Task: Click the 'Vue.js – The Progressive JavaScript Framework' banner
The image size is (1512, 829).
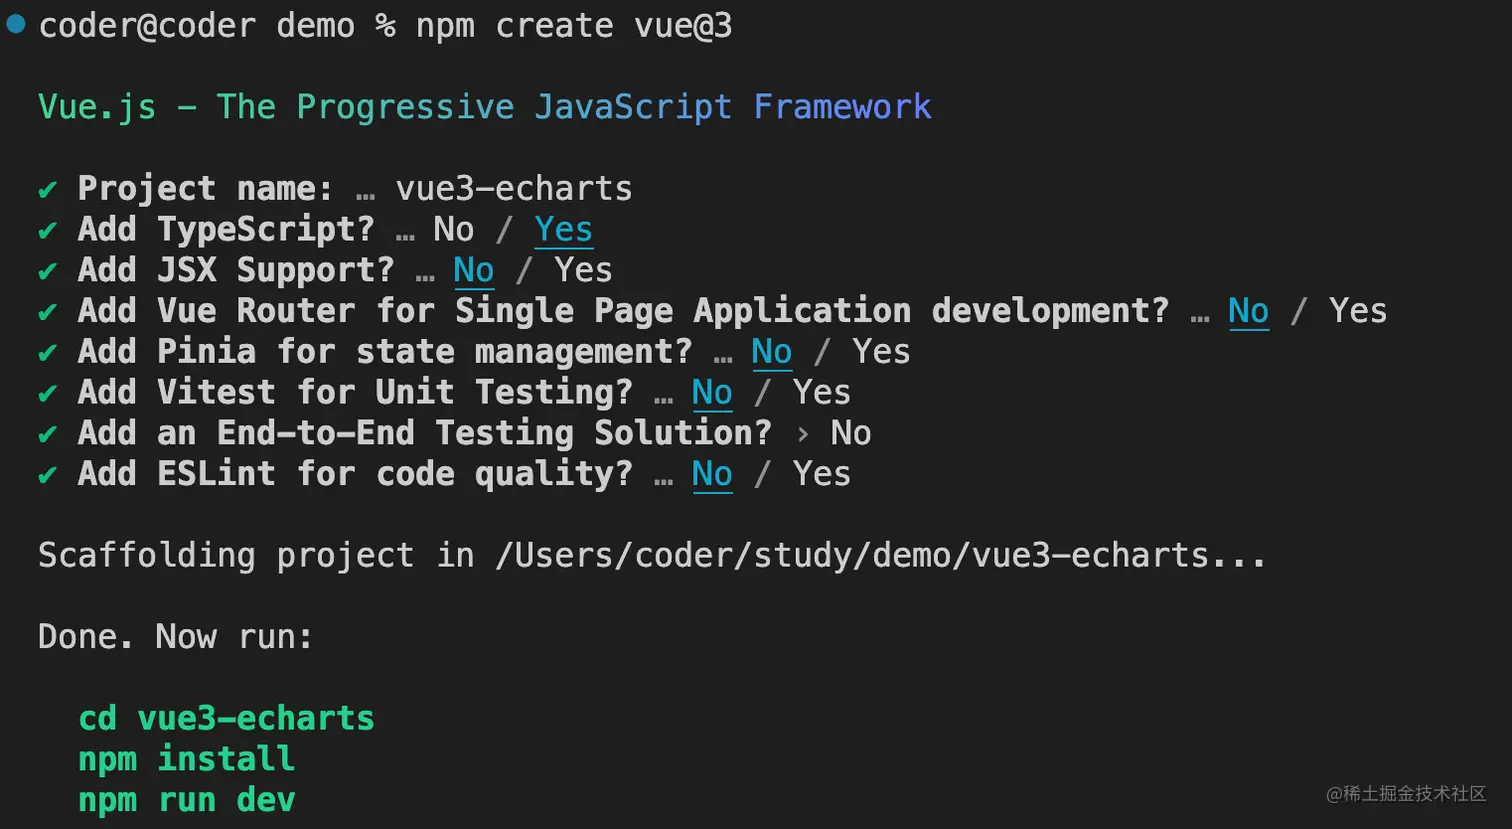Action: (x=485, y=107)
